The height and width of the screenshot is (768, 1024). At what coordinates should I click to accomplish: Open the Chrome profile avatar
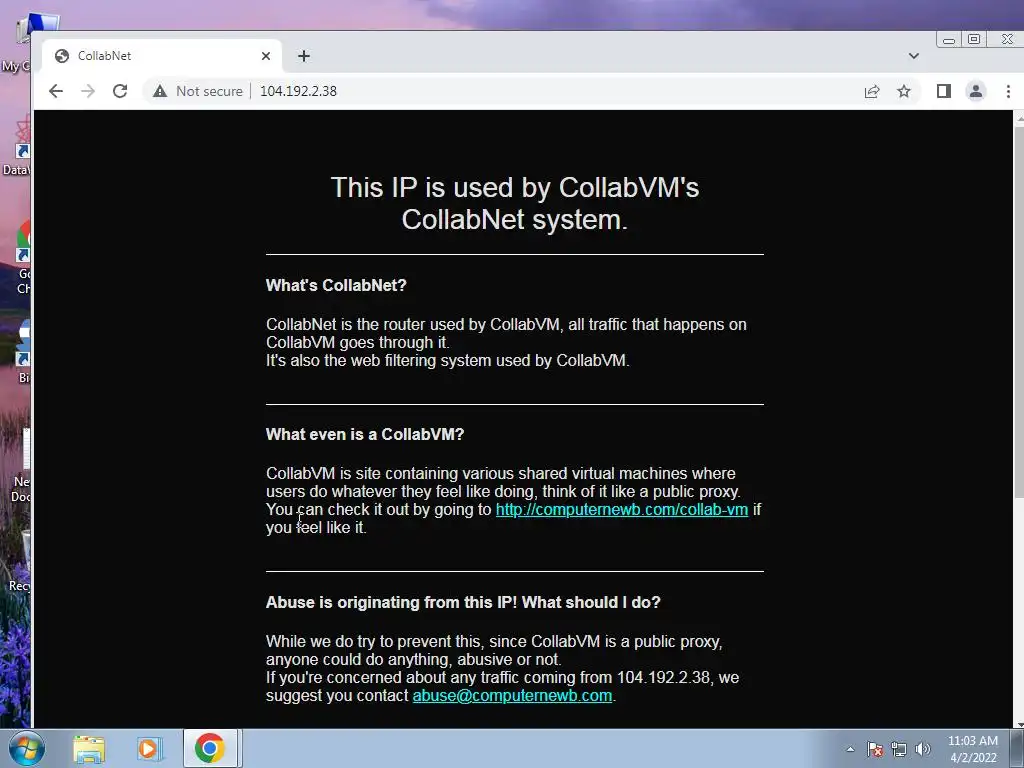[976, 91]
